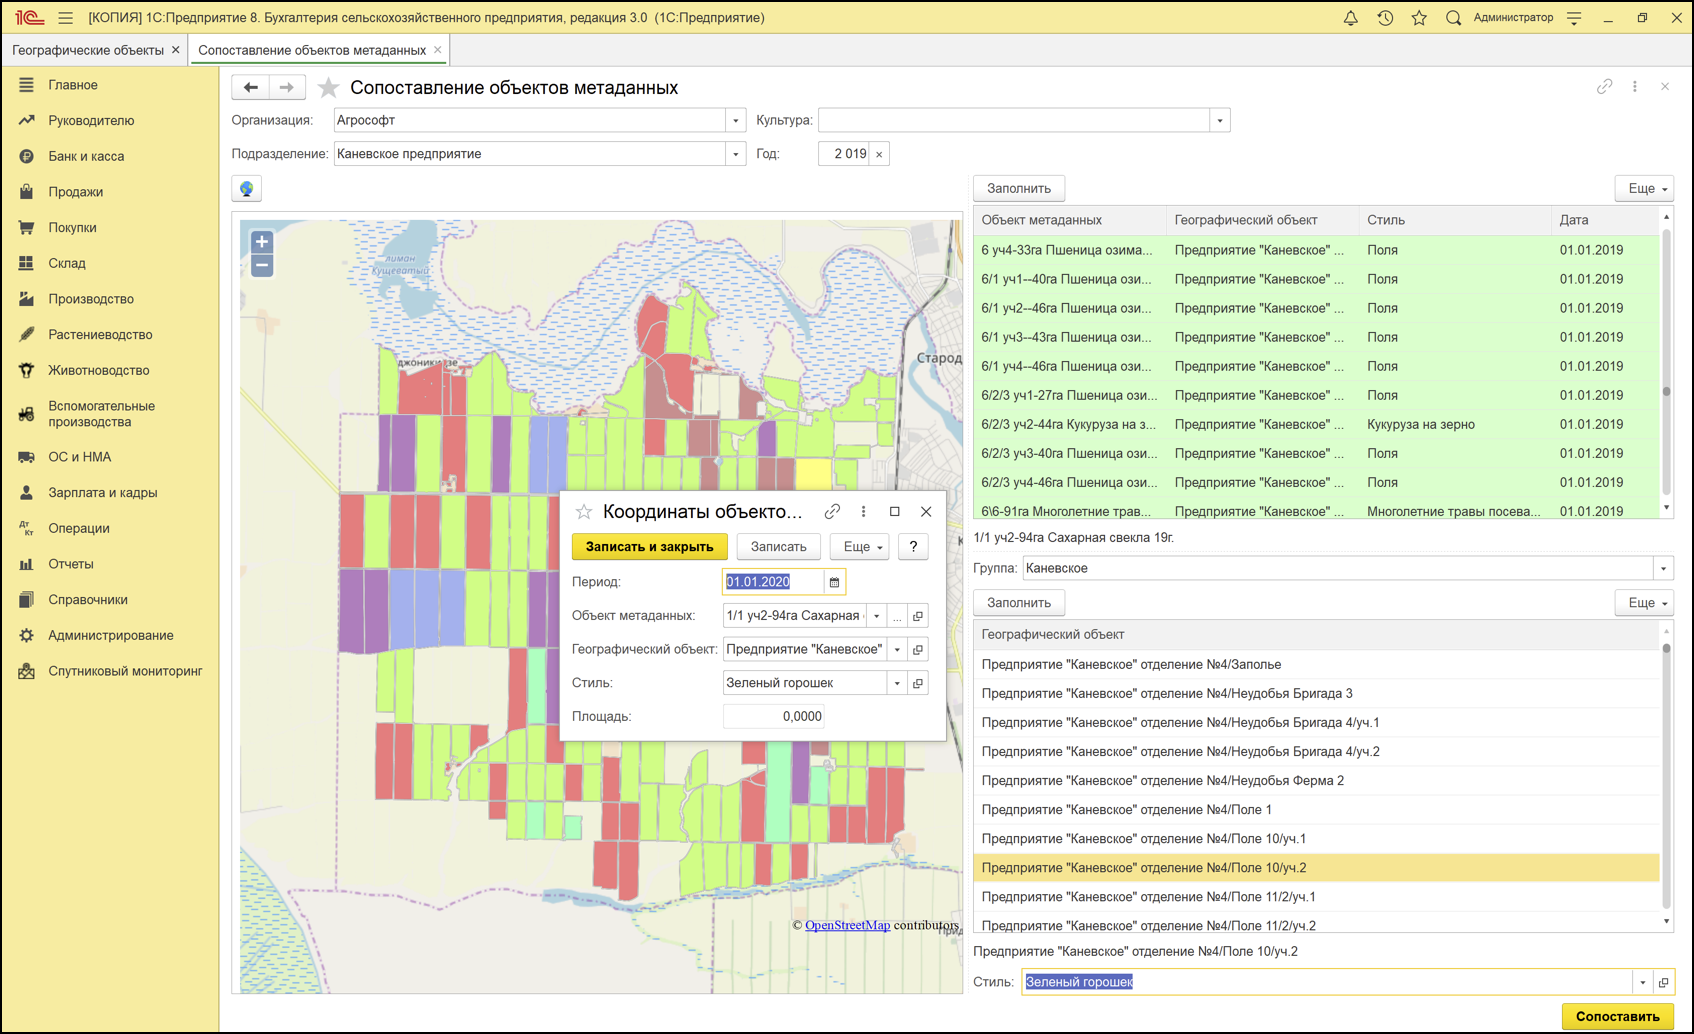
Task: Select row отделение №4/Поле 1
Action: 1316,810
